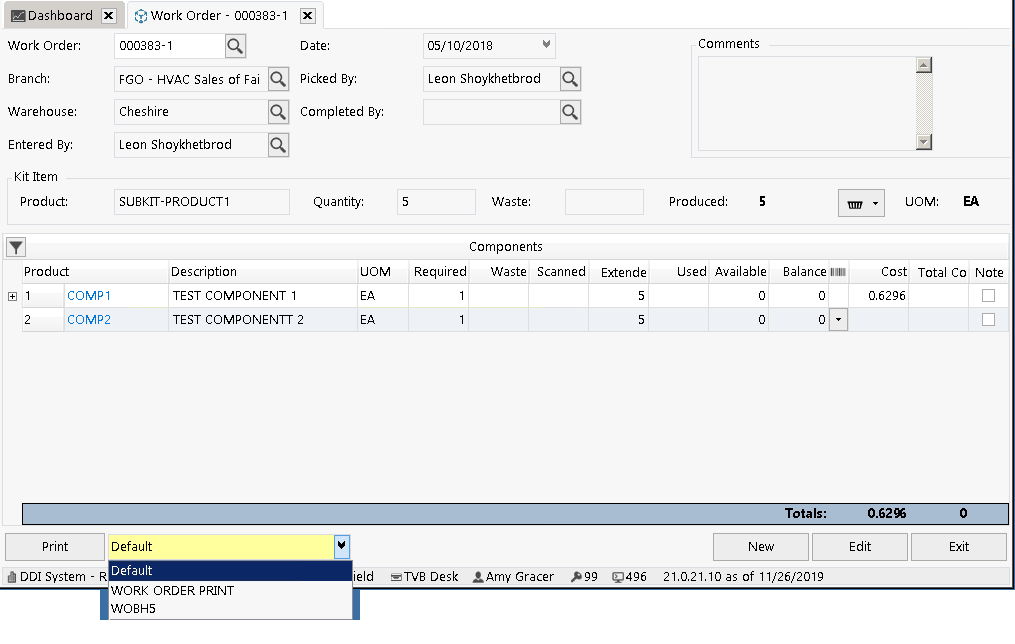Check the Note box for COMP2
Viewport: 1015px width, 644px height.
[x=988, y=320]
